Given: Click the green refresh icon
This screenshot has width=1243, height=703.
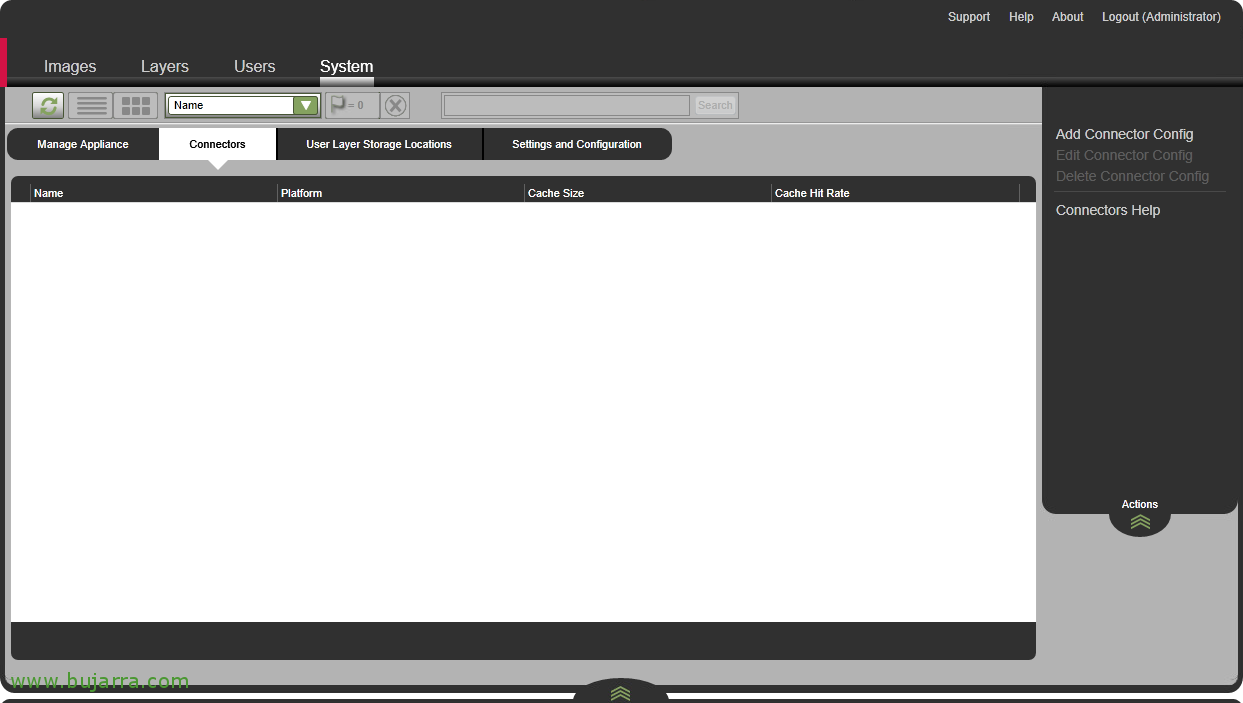Looking at the screenshot, I should [x=48, y=105].
